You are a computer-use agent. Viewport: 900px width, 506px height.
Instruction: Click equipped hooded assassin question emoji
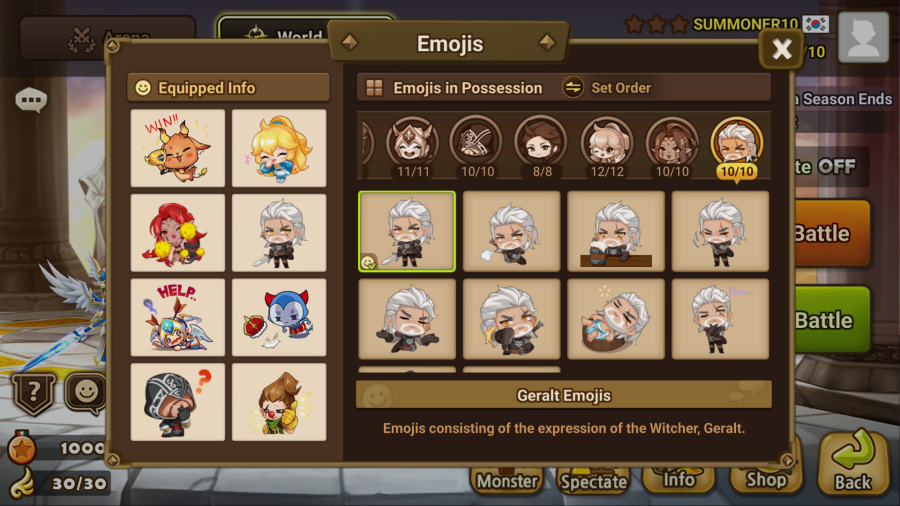(178, 402)
